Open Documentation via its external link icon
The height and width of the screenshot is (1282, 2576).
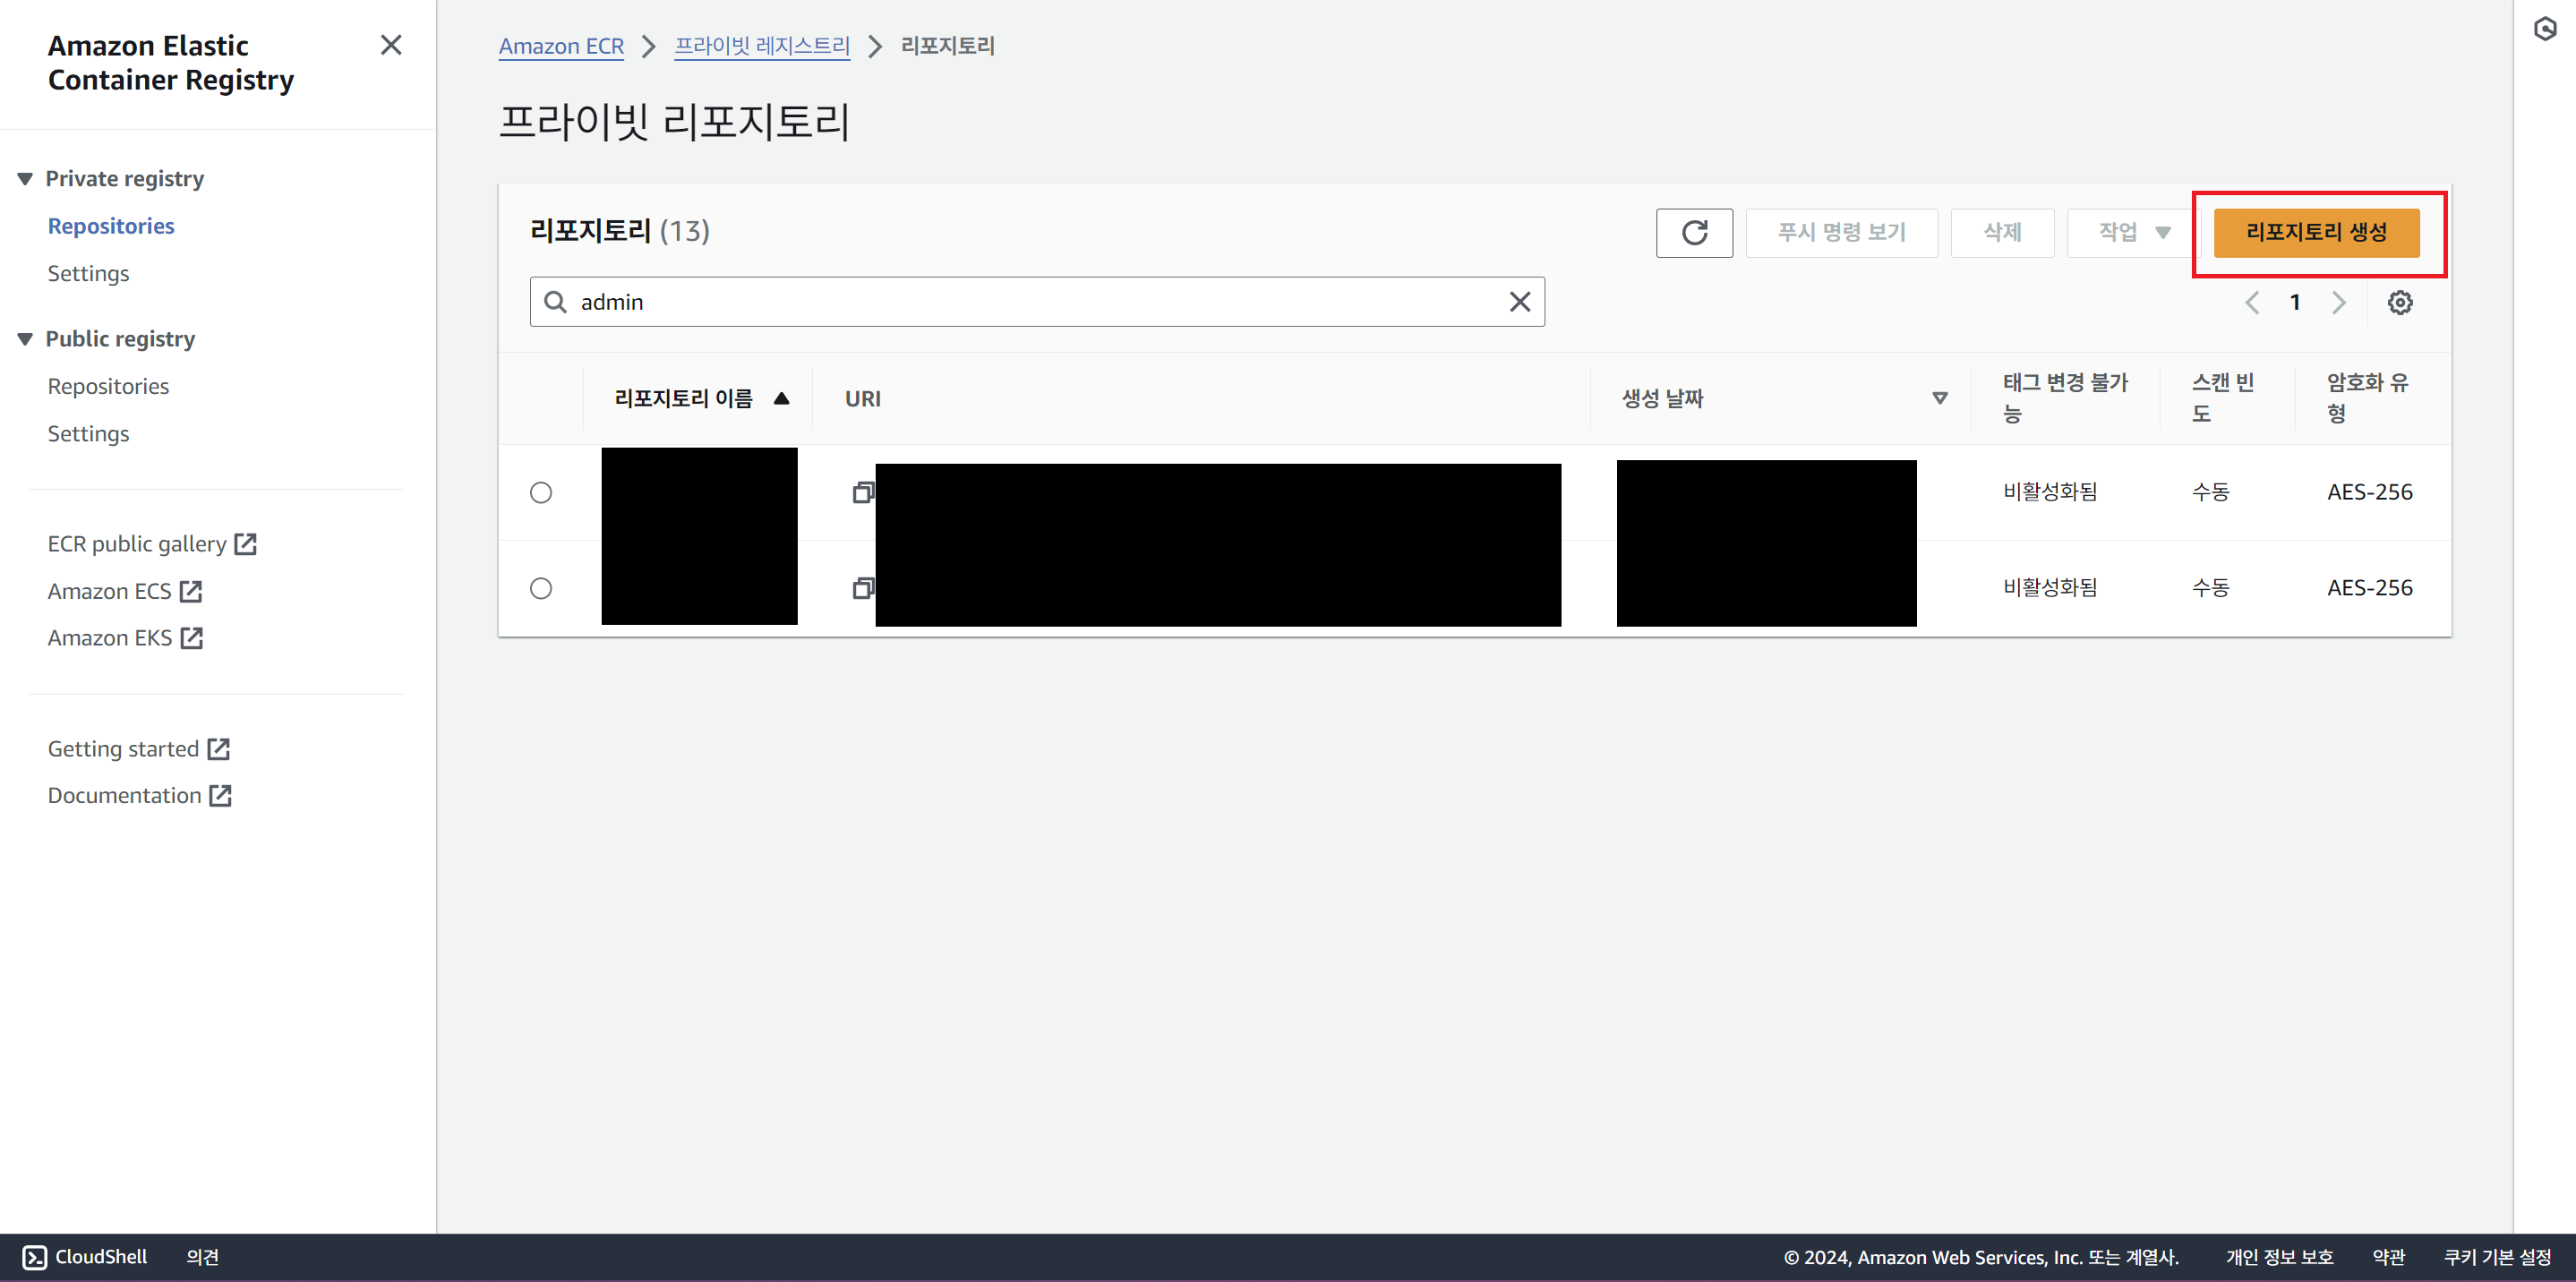coord(221,795)
